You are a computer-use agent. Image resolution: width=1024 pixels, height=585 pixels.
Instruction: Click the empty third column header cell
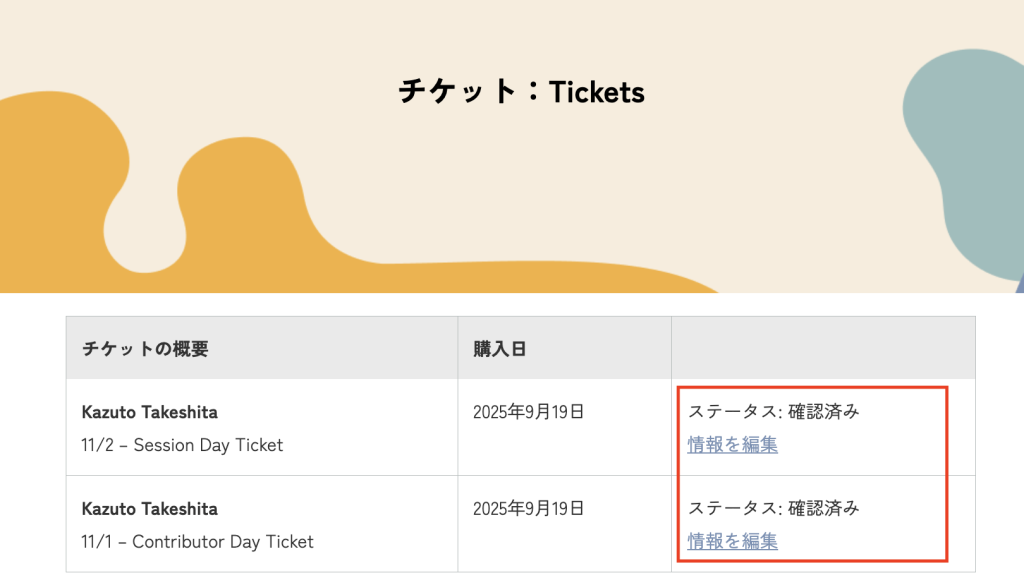point(824,348)
